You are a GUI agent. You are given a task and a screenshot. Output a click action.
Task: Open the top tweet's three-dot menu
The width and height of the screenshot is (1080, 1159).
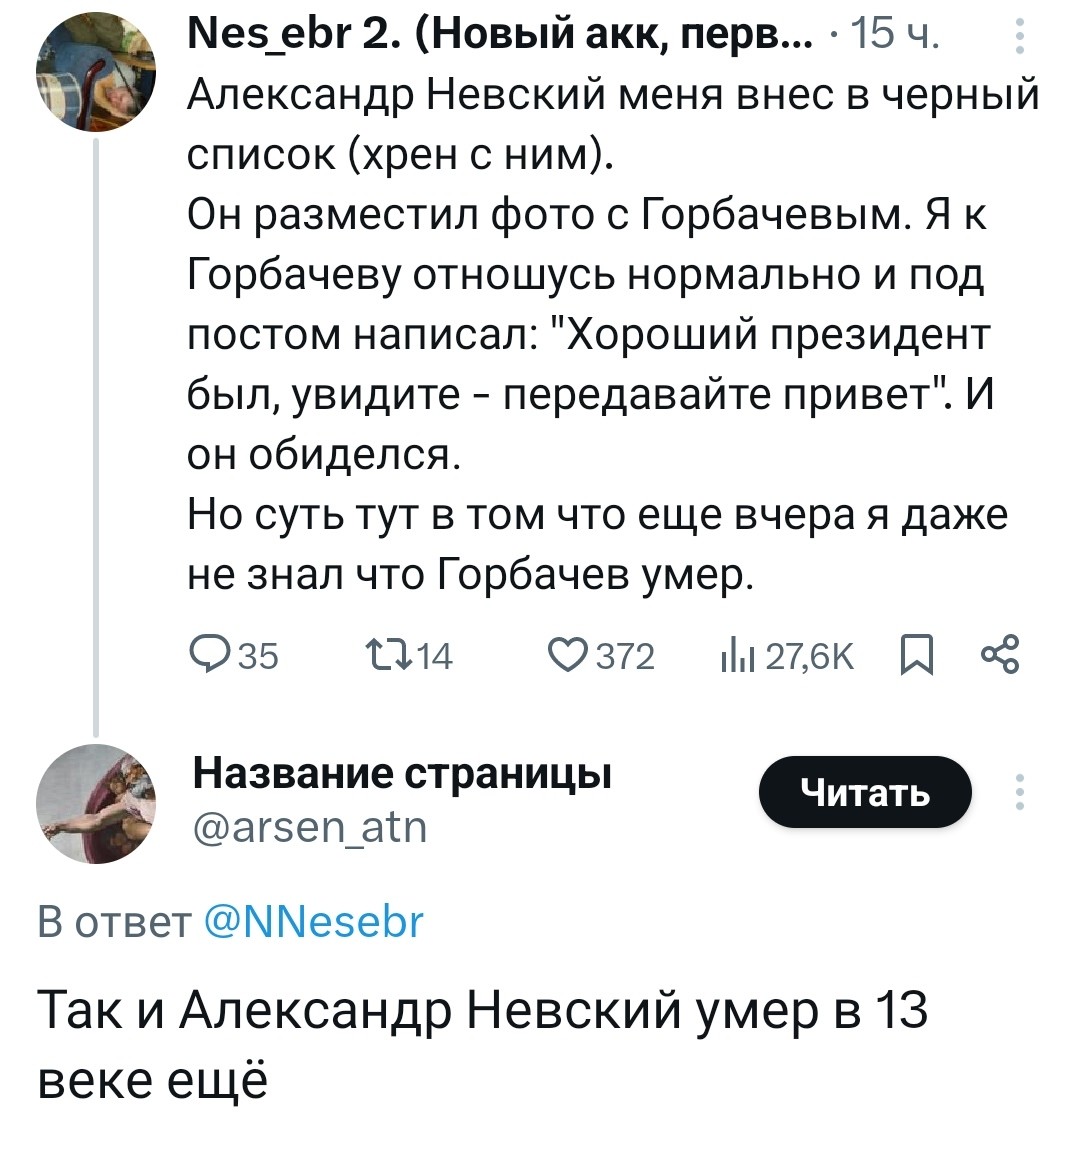pyautogui.click(x=1021, y=34)
